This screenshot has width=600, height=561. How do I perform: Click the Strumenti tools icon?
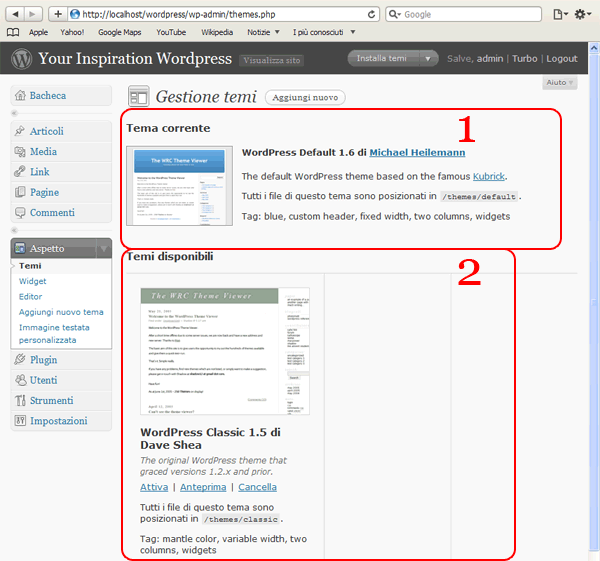tap(20, 400)
